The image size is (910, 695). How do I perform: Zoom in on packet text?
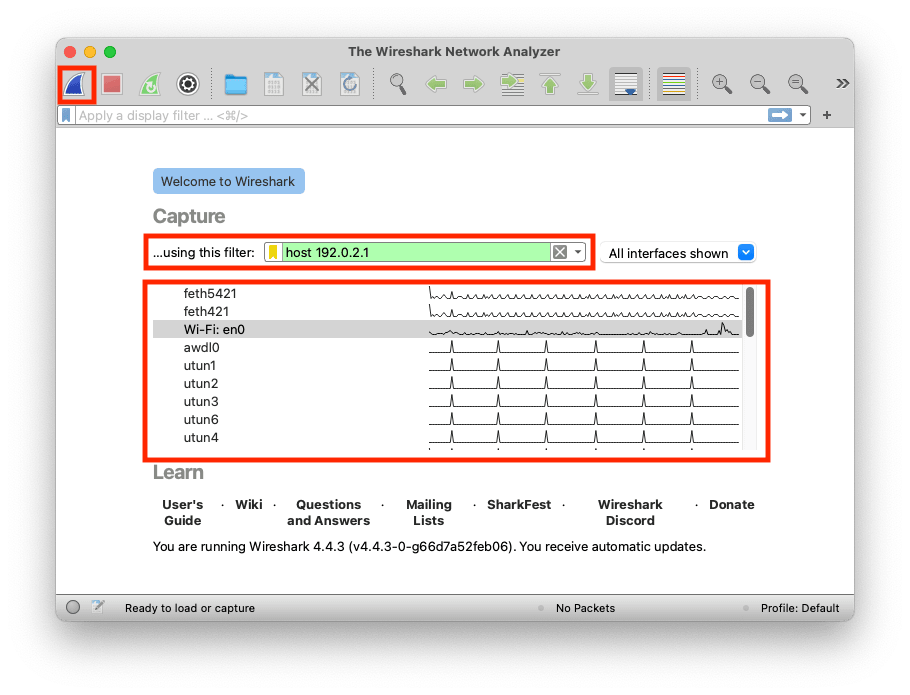(721, 85)
